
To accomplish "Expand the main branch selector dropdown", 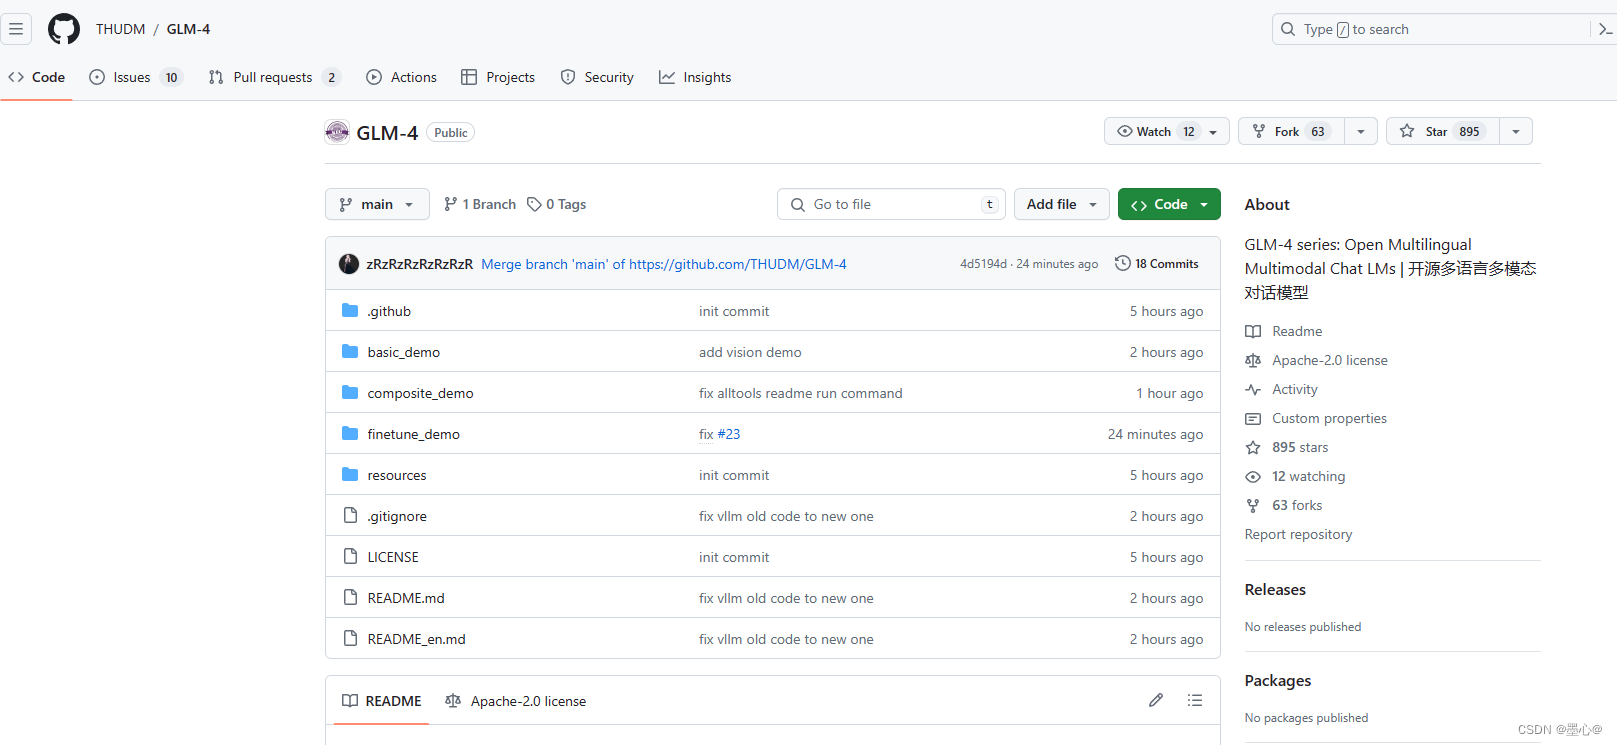I will [x=377, y=204].
